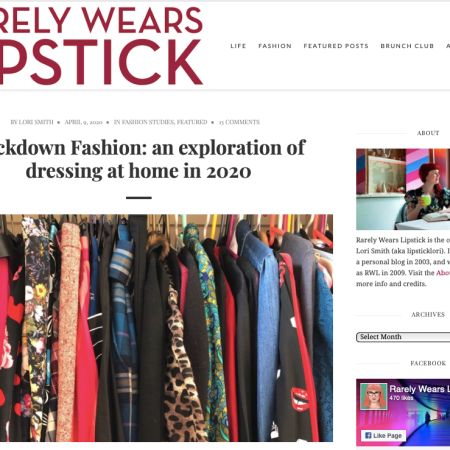Go to Featured Posts in navigation
The height and width of the screenshot is (450, 450).
point(336,46)
